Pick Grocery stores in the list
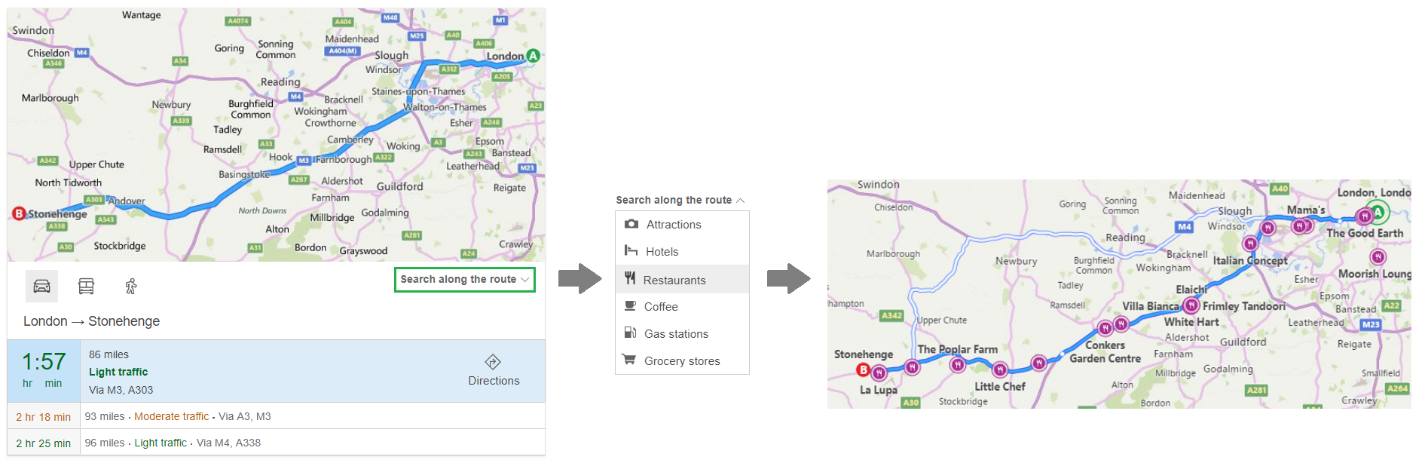Screen dimensions: 1428x463 (682, 361)
